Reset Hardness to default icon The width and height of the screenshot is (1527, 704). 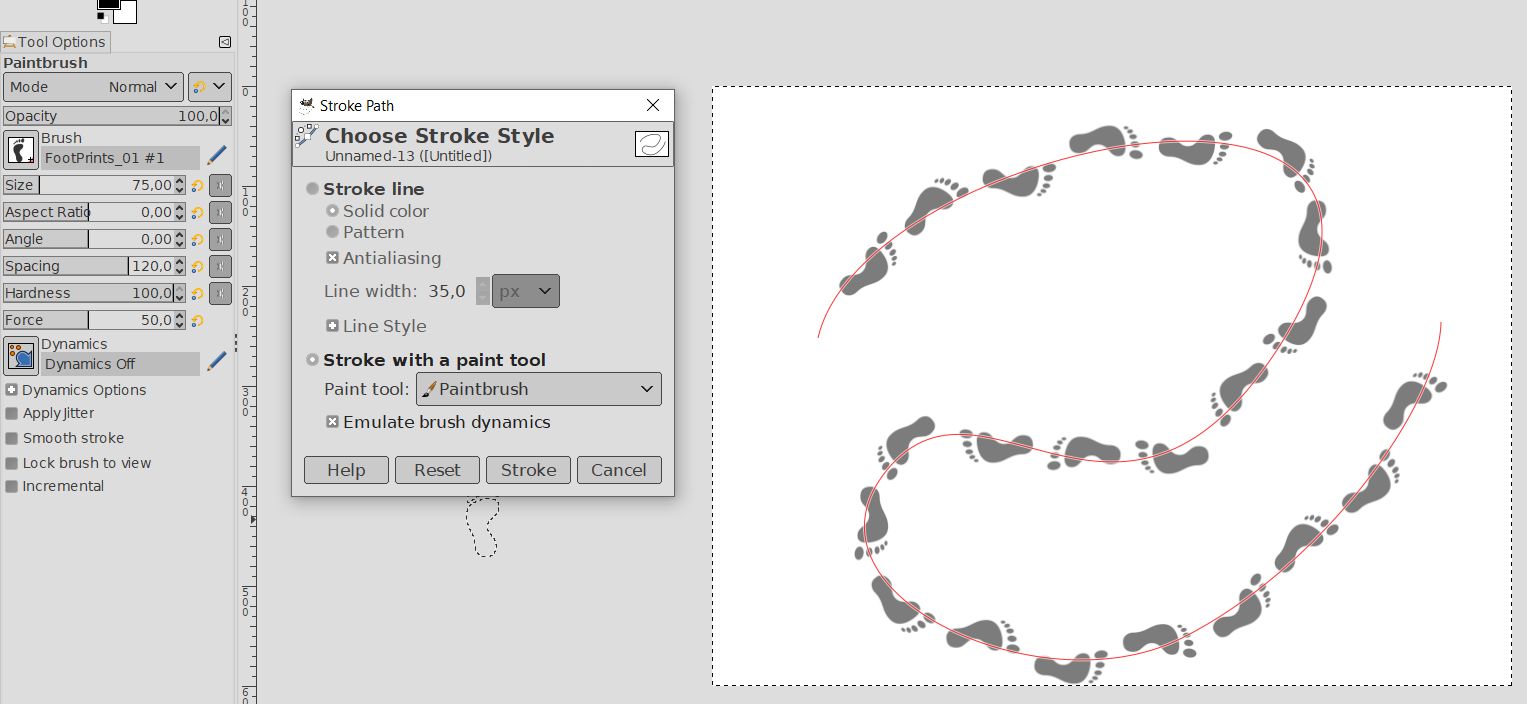pyautogui.click(x=197, y=293)
